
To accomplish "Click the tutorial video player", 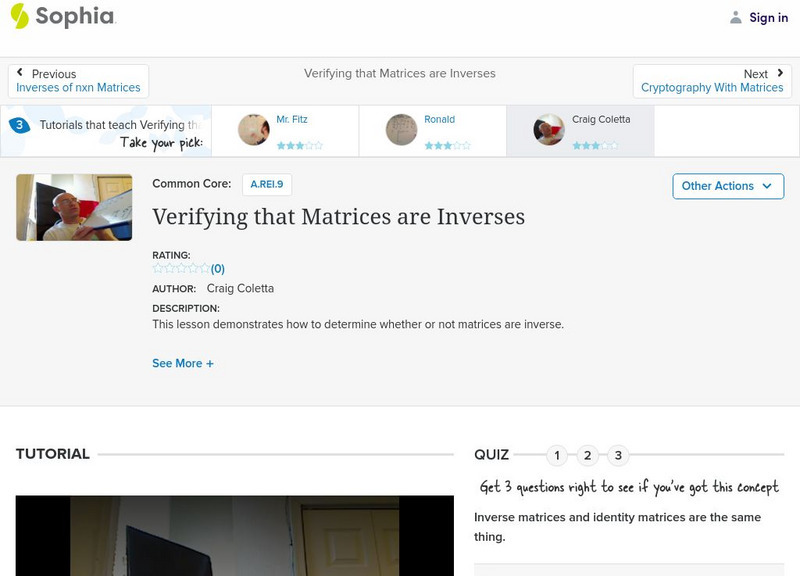I will coord(234,535).
